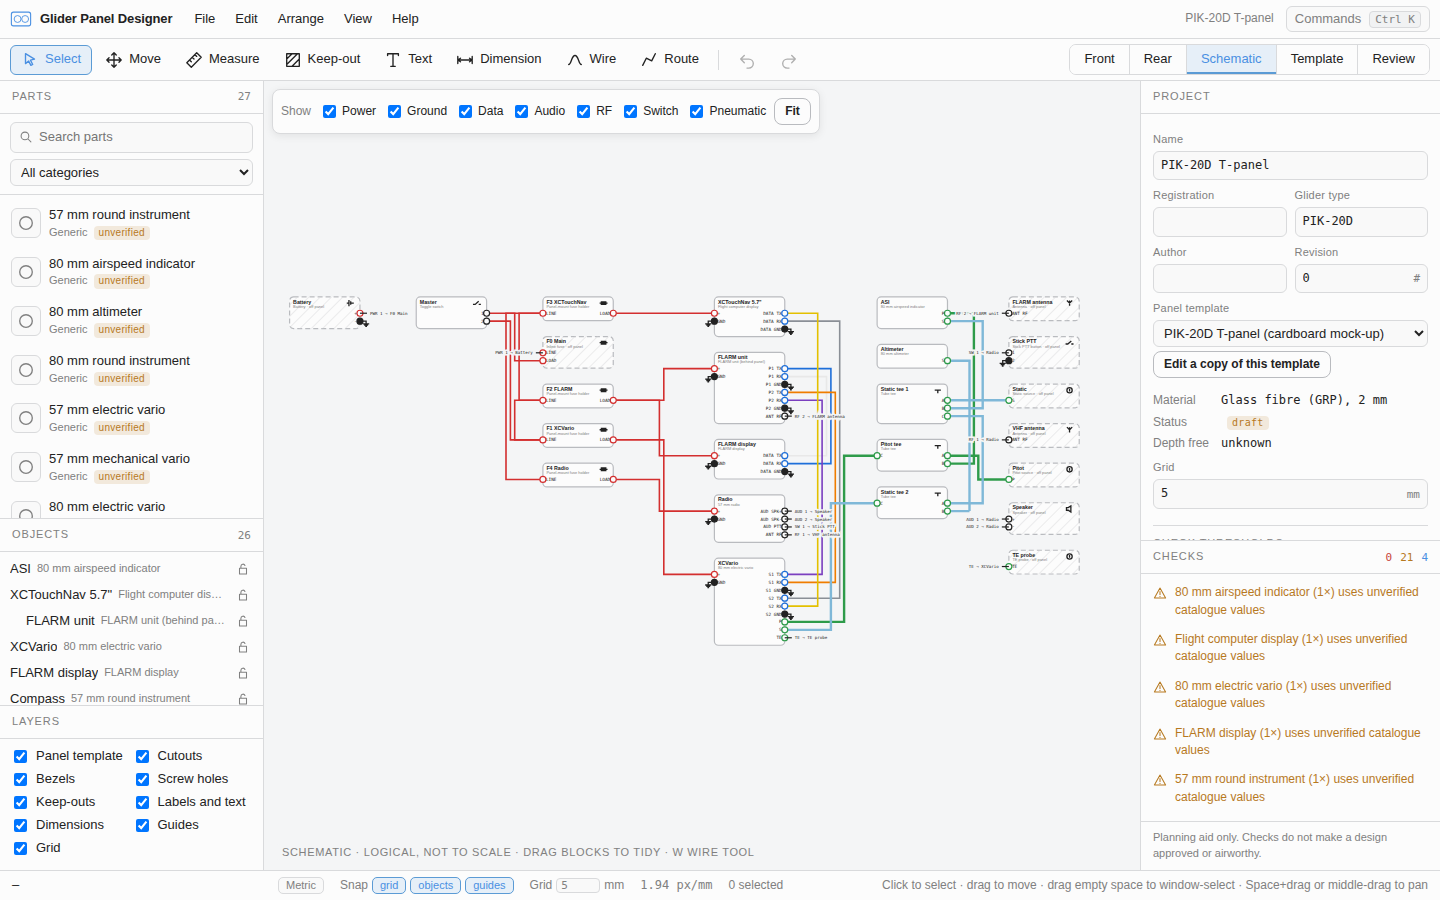Open the Commands palette button
Viewport: 1440px width, 900px height.
click(1356, 19)
